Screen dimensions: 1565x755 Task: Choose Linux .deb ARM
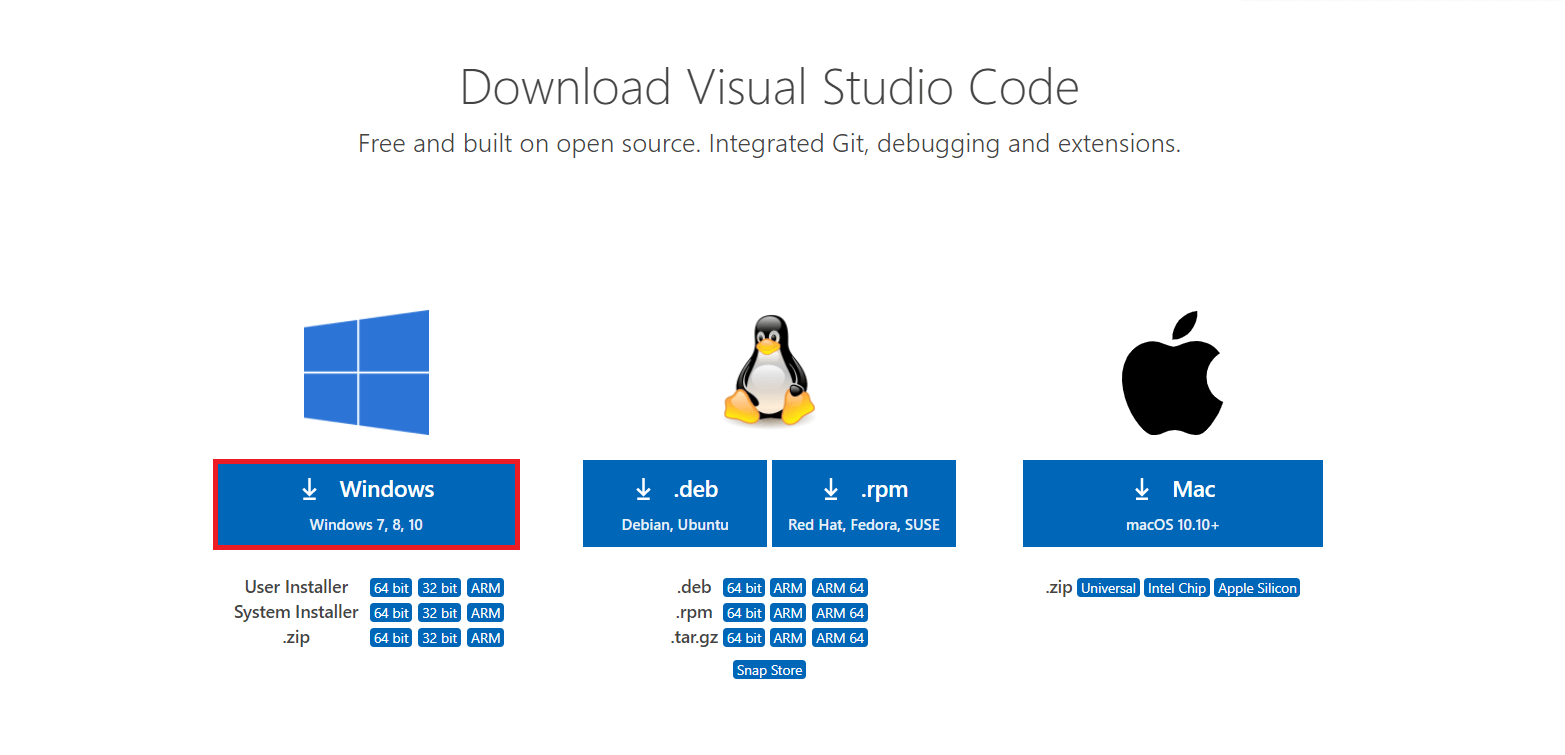pyautogui.click(x=788, y=588)
